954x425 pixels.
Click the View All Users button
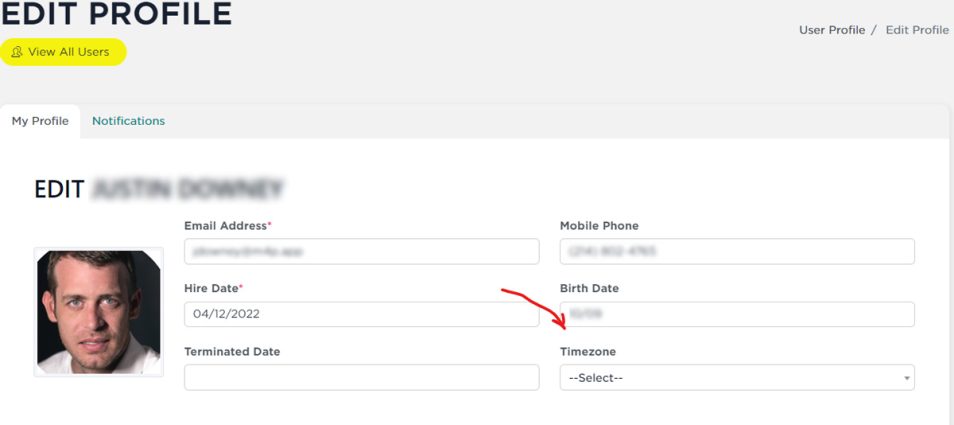(63, 52)
